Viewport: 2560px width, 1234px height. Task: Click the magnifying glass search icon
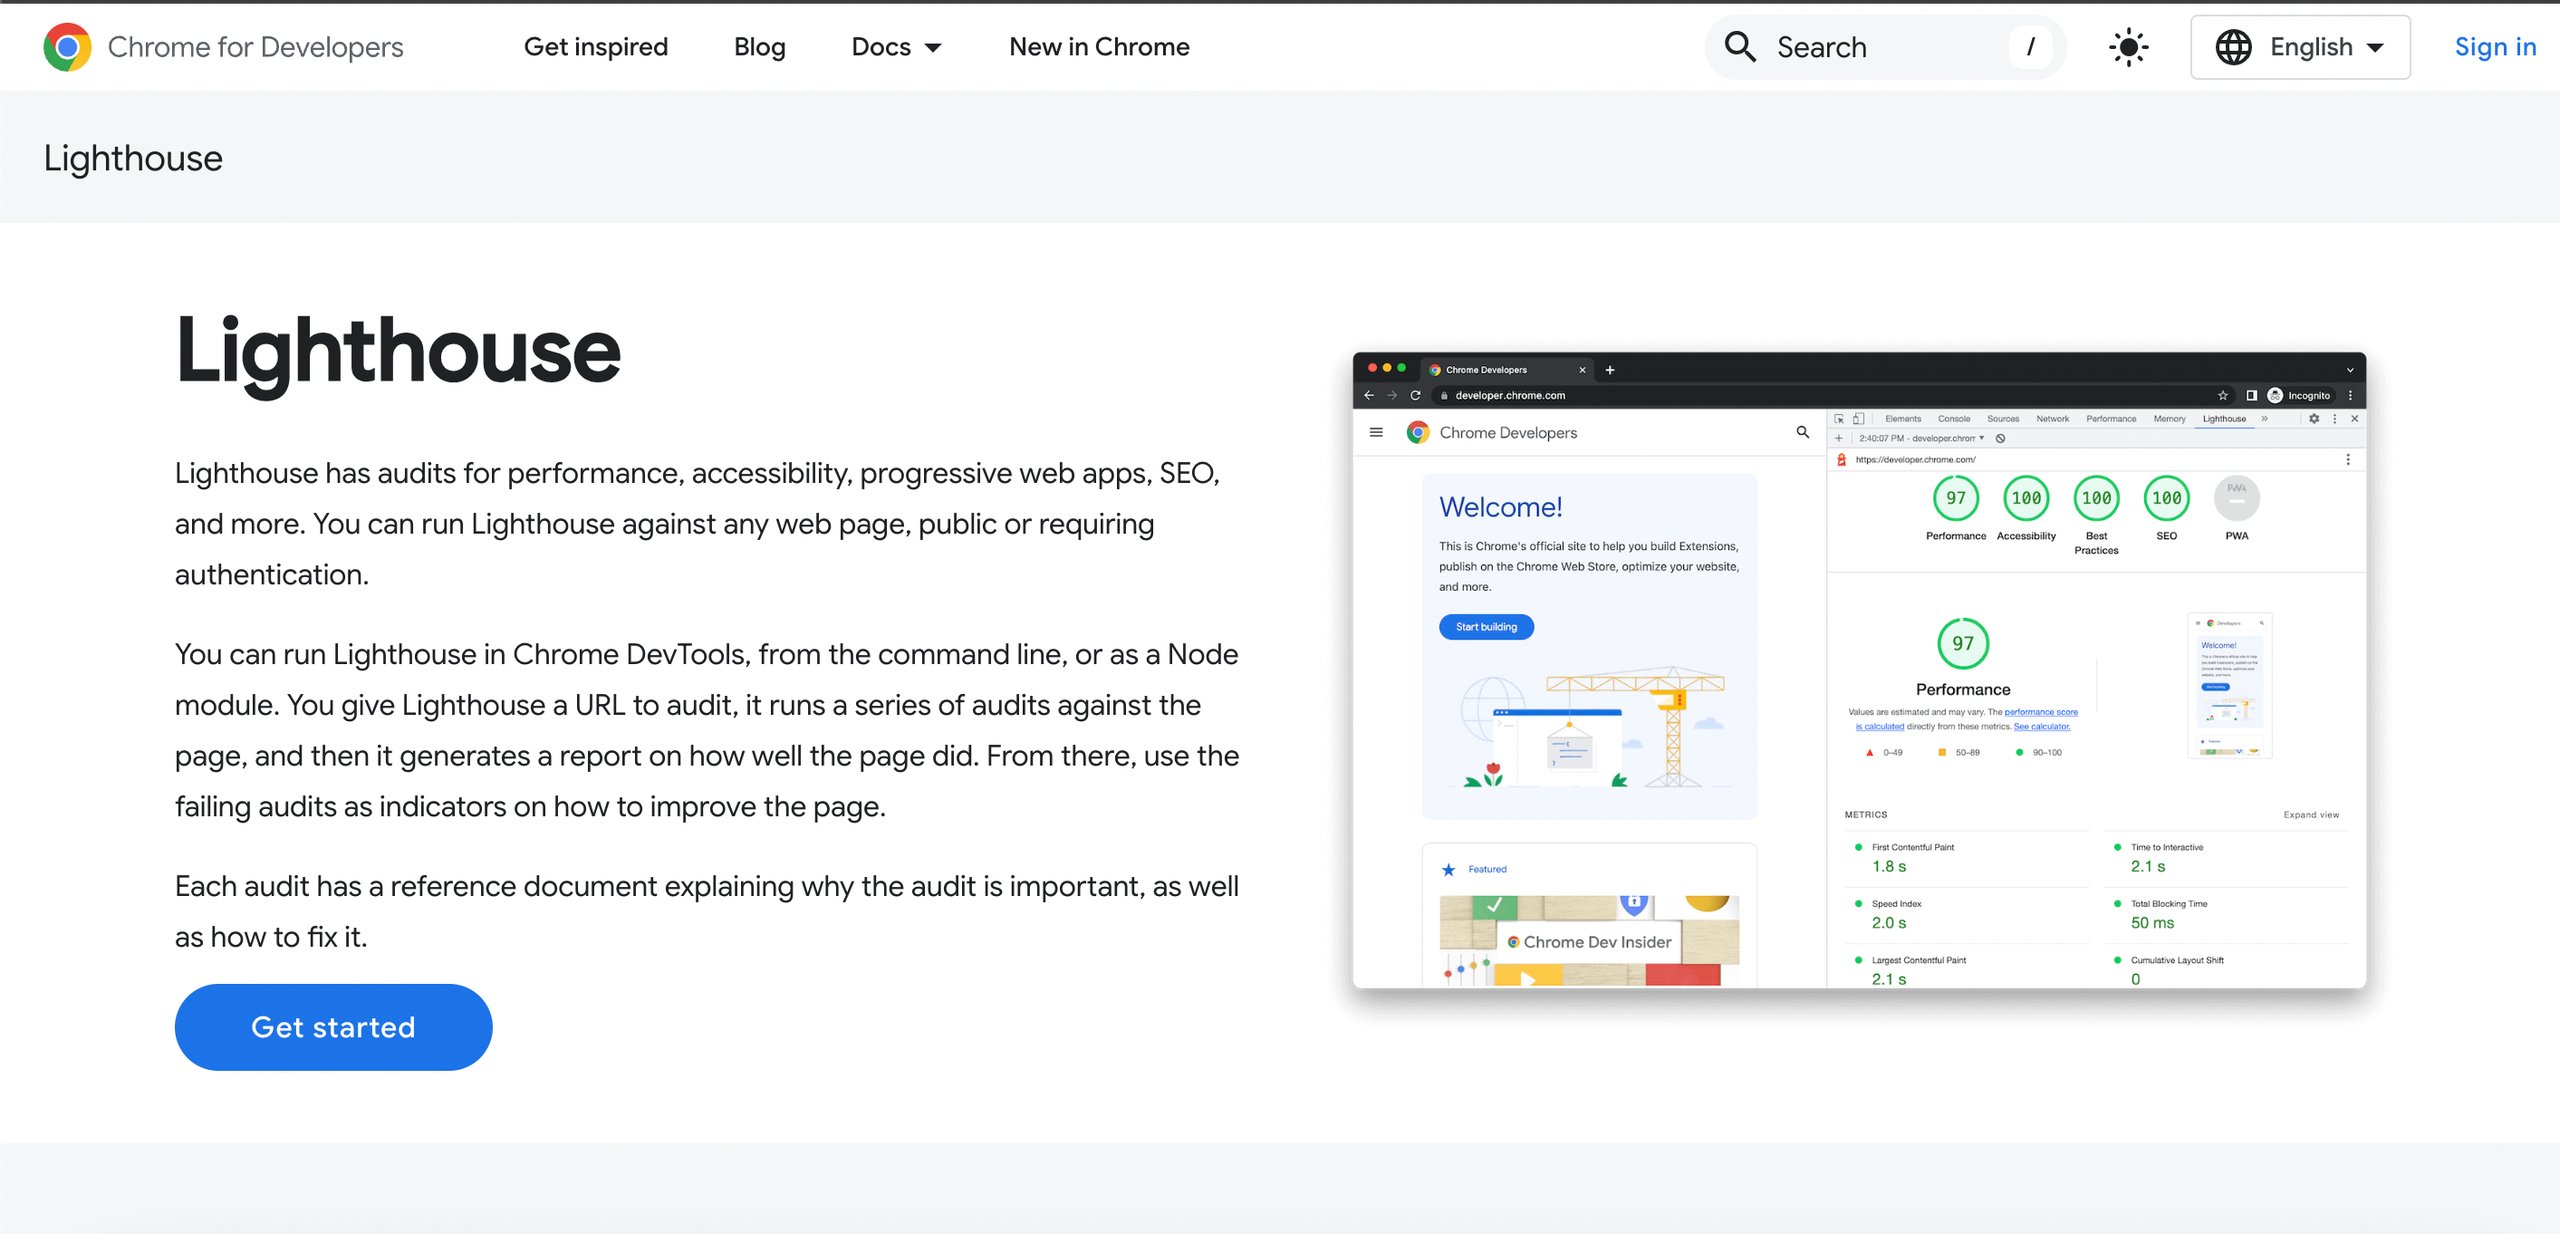pyautogui.click(x=1740, y=47)
